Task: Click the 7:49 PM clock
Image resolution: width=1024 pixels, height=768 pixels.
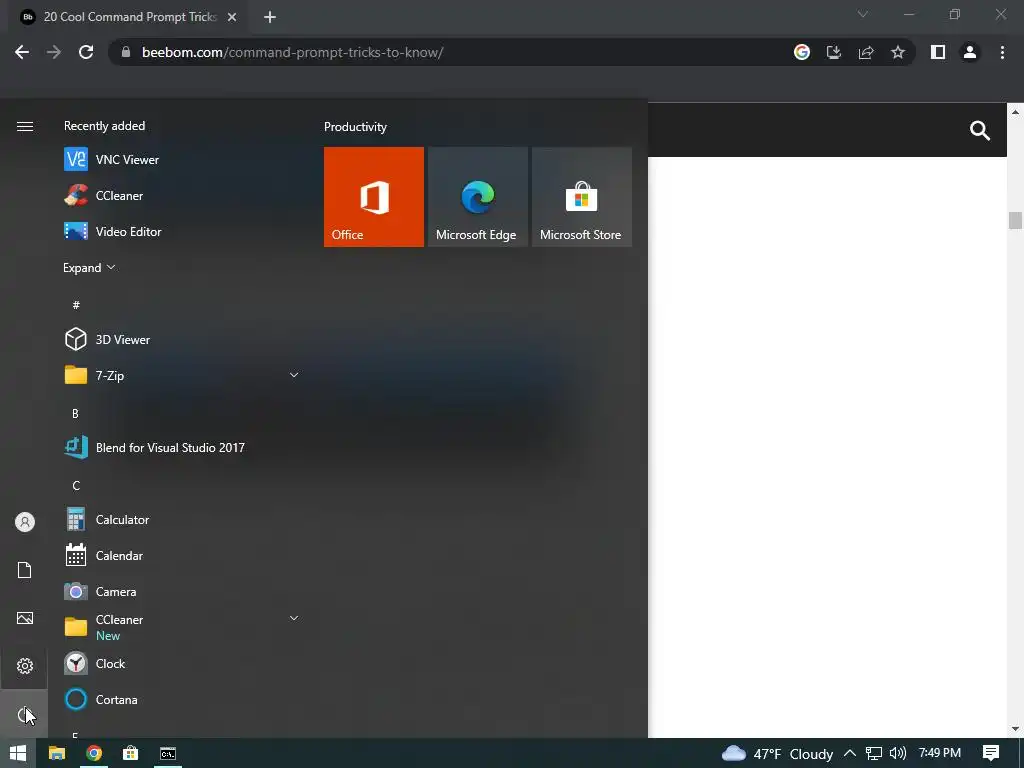Action: (x=940, y=753)
